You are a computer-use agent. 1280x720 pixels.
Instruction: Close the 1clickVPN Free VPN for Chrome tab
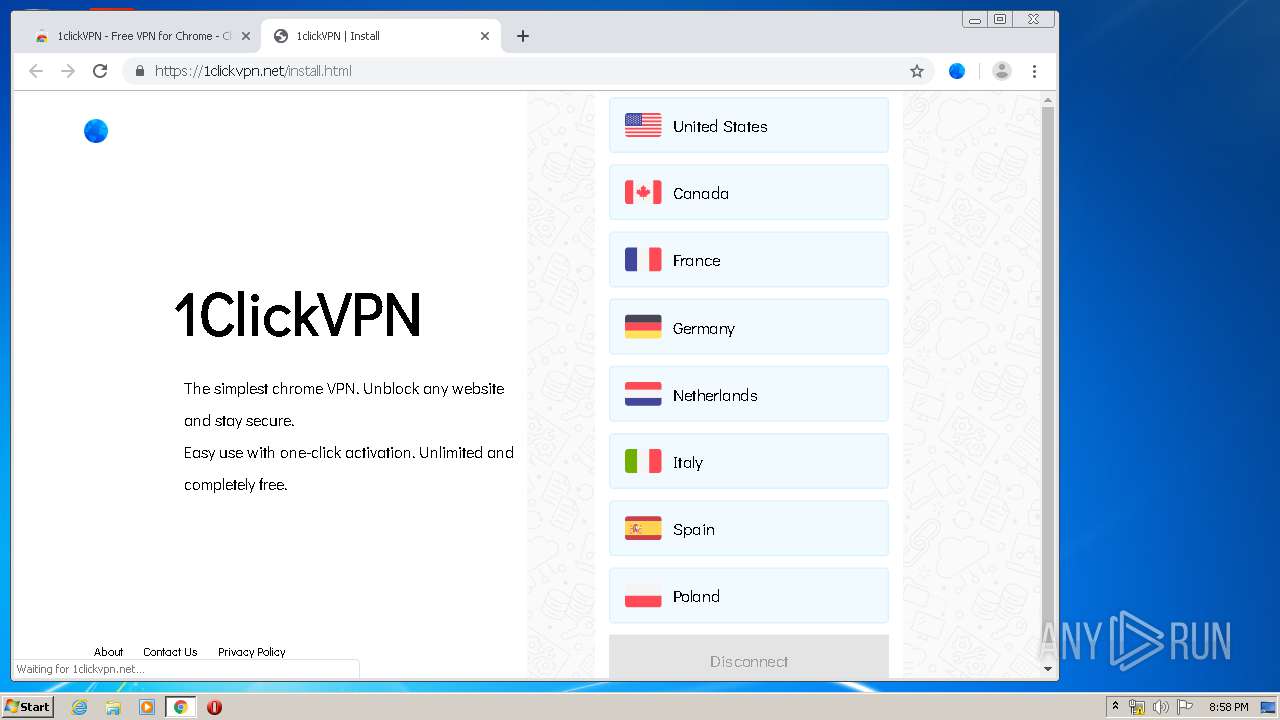pyautogui.click(x=246, y=36)
